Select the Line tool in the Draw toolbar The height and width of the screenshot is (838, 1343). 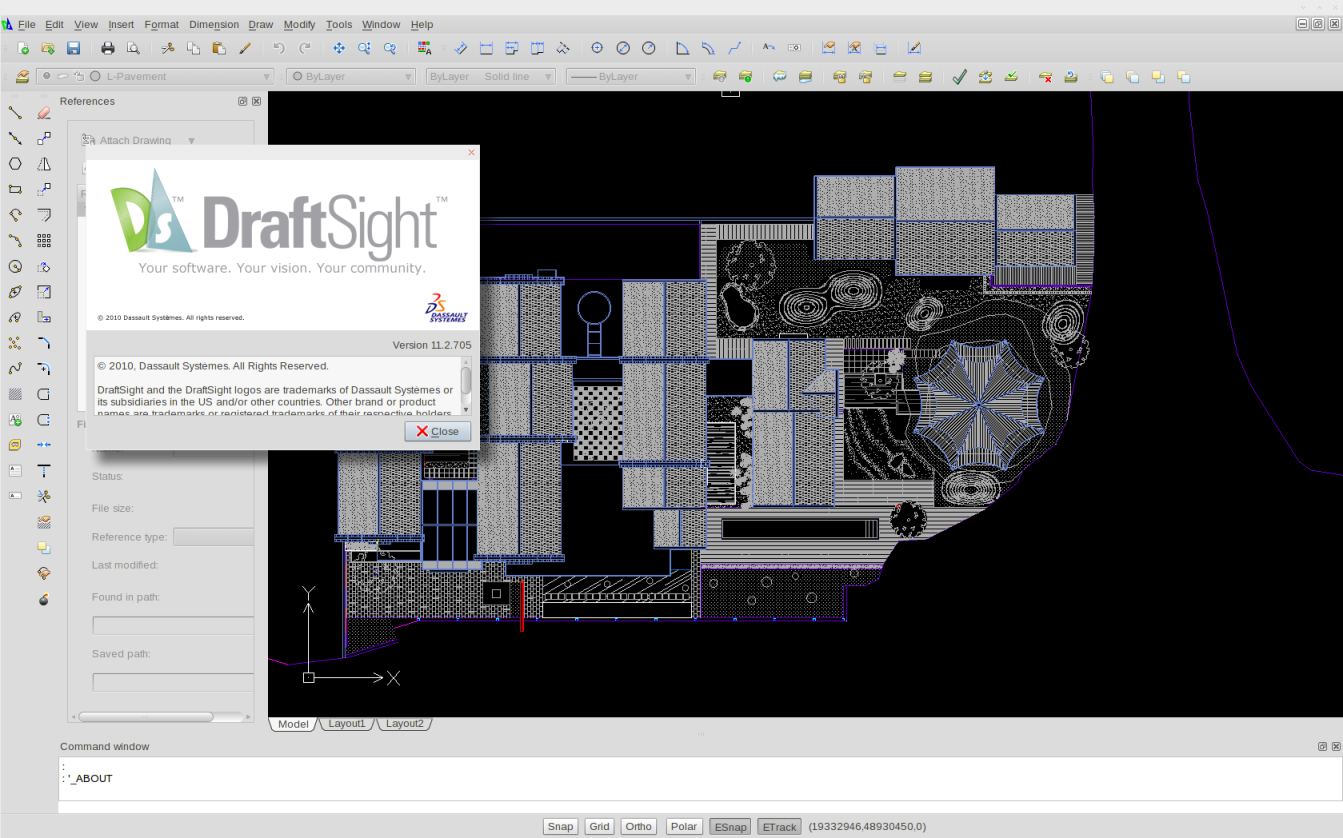[15, 112]
